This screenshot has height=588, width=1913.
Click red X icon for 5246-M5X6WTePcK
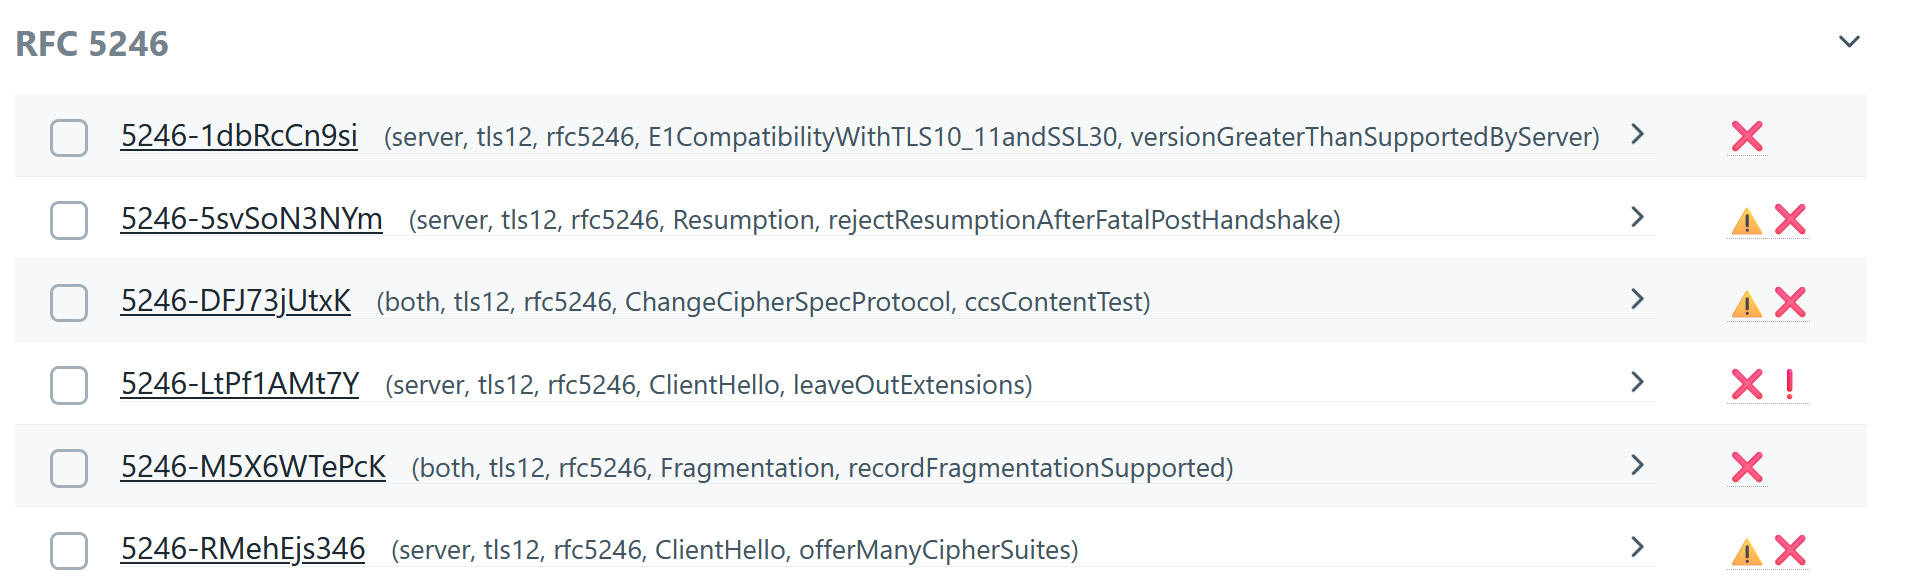click(1747, 467)
